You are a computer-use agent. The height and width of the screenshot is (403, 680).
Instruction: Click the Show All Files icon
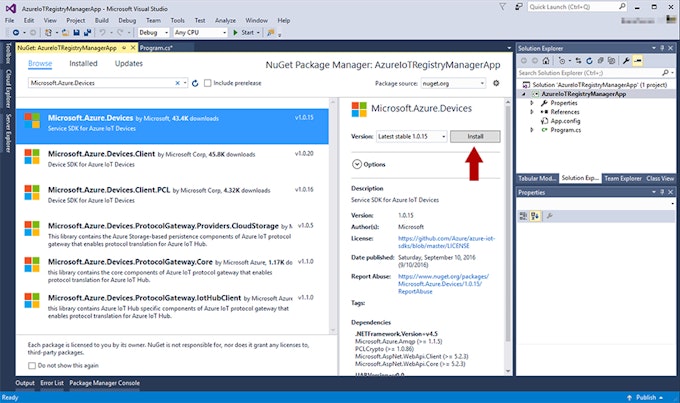point(611,61)
